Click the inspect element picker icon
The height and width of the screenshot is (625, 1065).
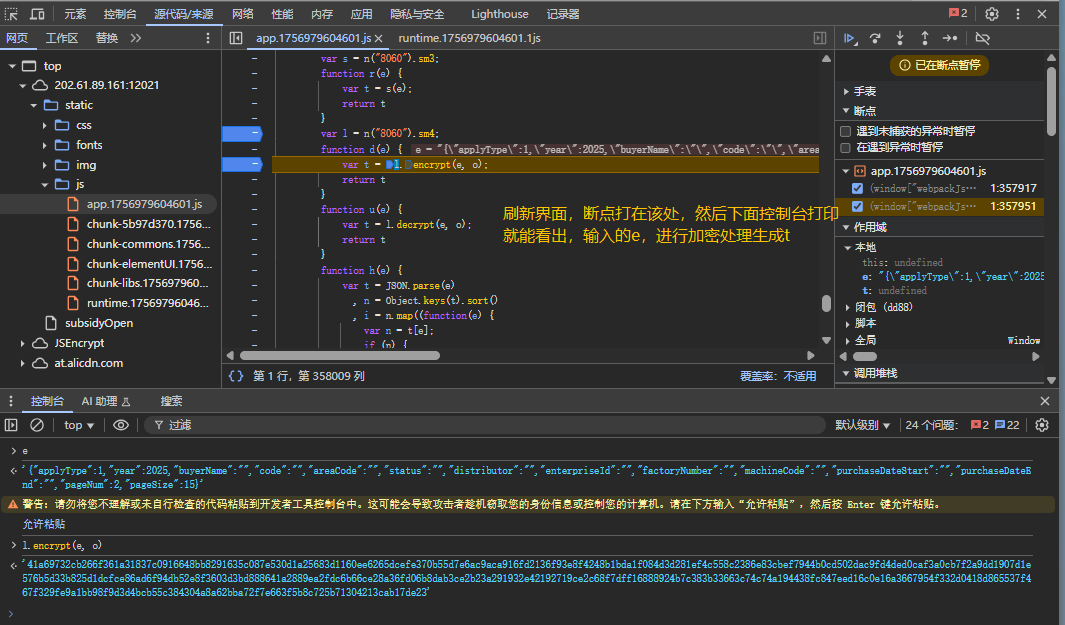12,14
